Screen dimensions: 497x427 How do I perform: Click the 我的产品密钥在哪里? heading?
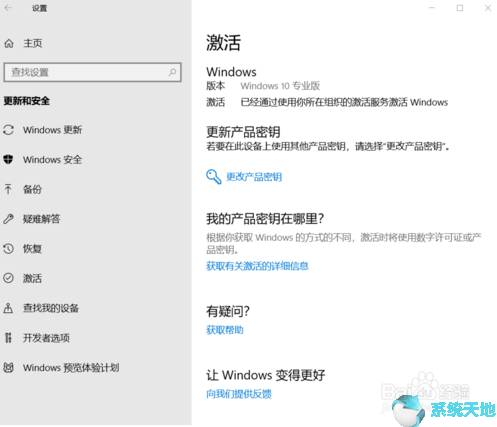tap(265, 219)
